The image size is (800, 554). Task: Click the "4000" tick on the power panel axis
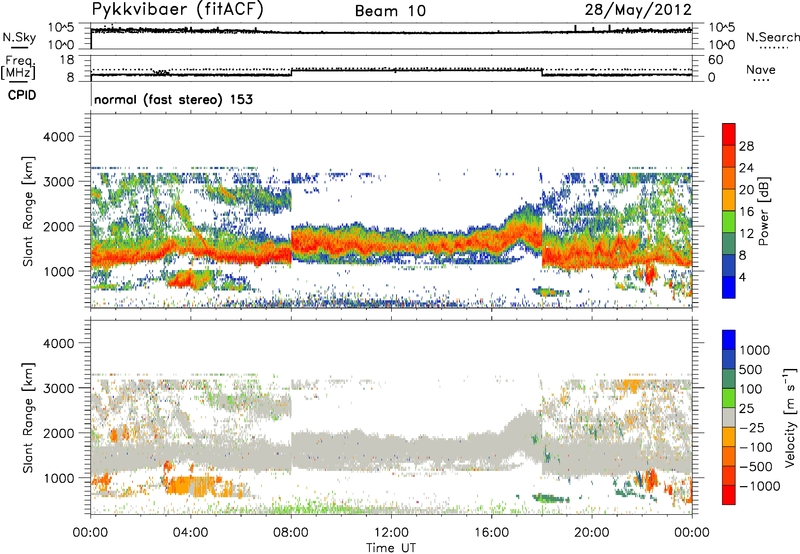[x=58, y=137]
